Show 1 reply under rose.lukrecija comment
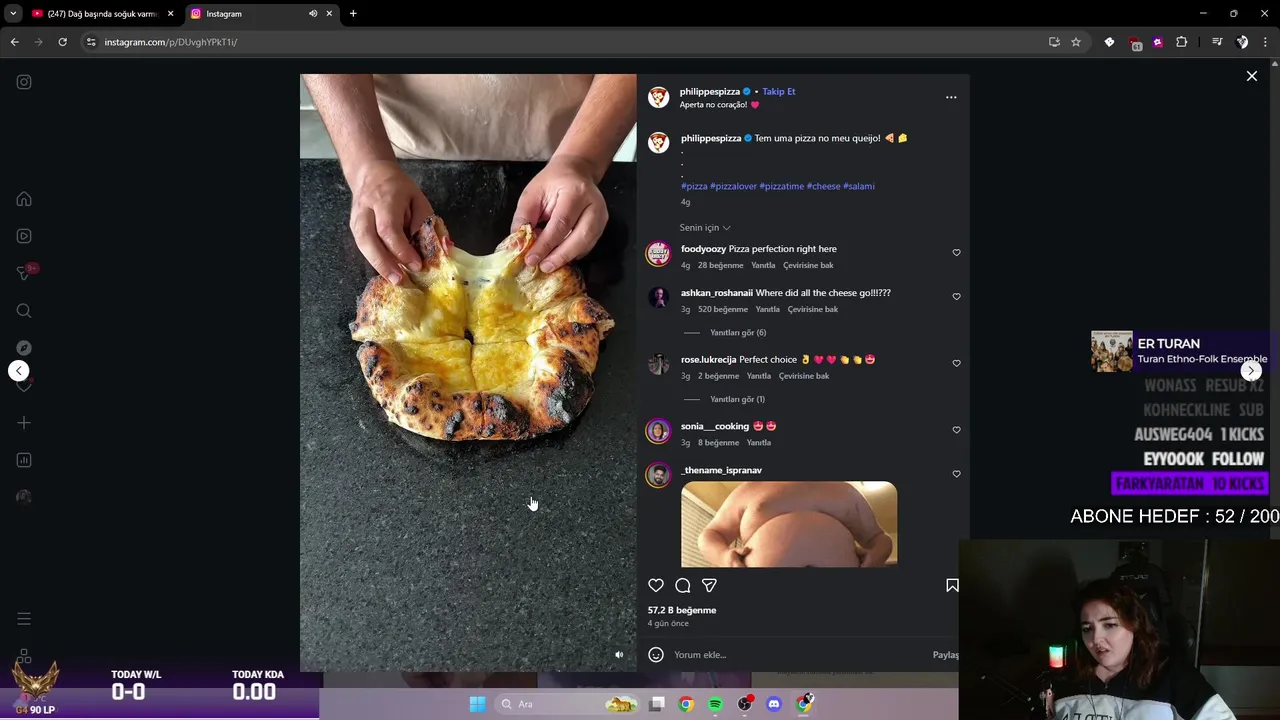The width and height of the screenshot is (1280, 720). coord(737,399)
